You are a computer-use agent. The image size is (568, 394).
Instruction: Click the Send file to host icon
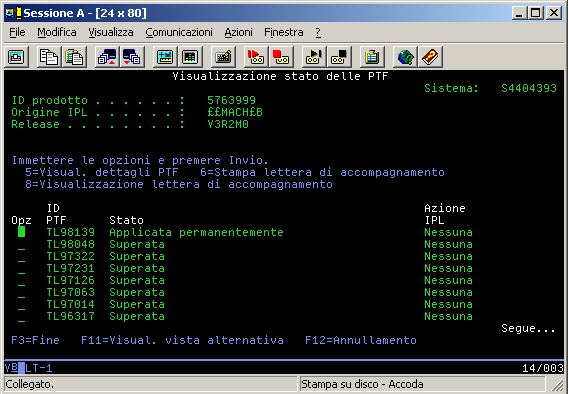click(107, 57)
